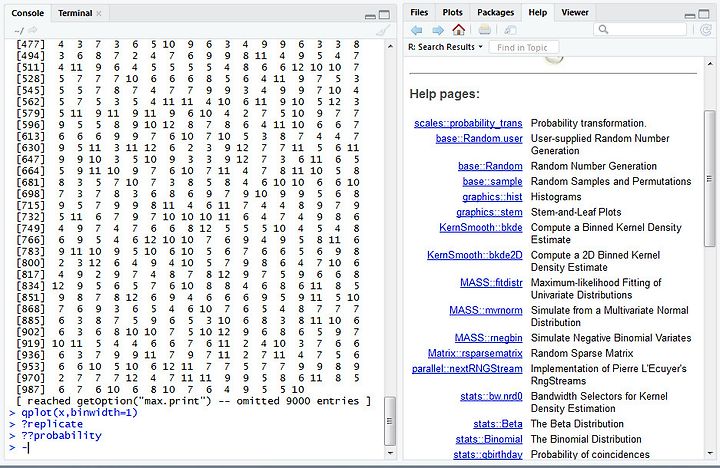Refresh help topic icon

click(x=706, y=30)
